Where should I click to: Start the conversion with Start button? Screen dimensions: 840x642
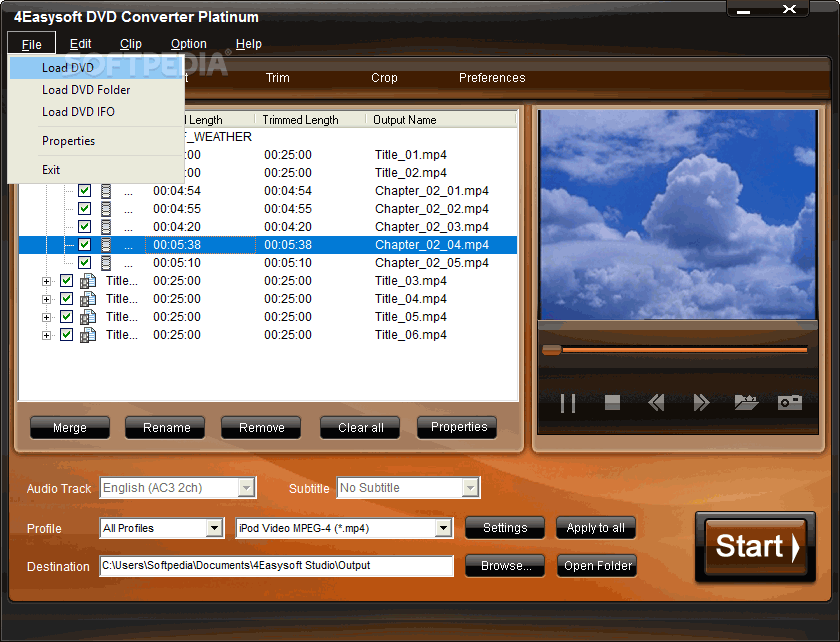[755, 547]
